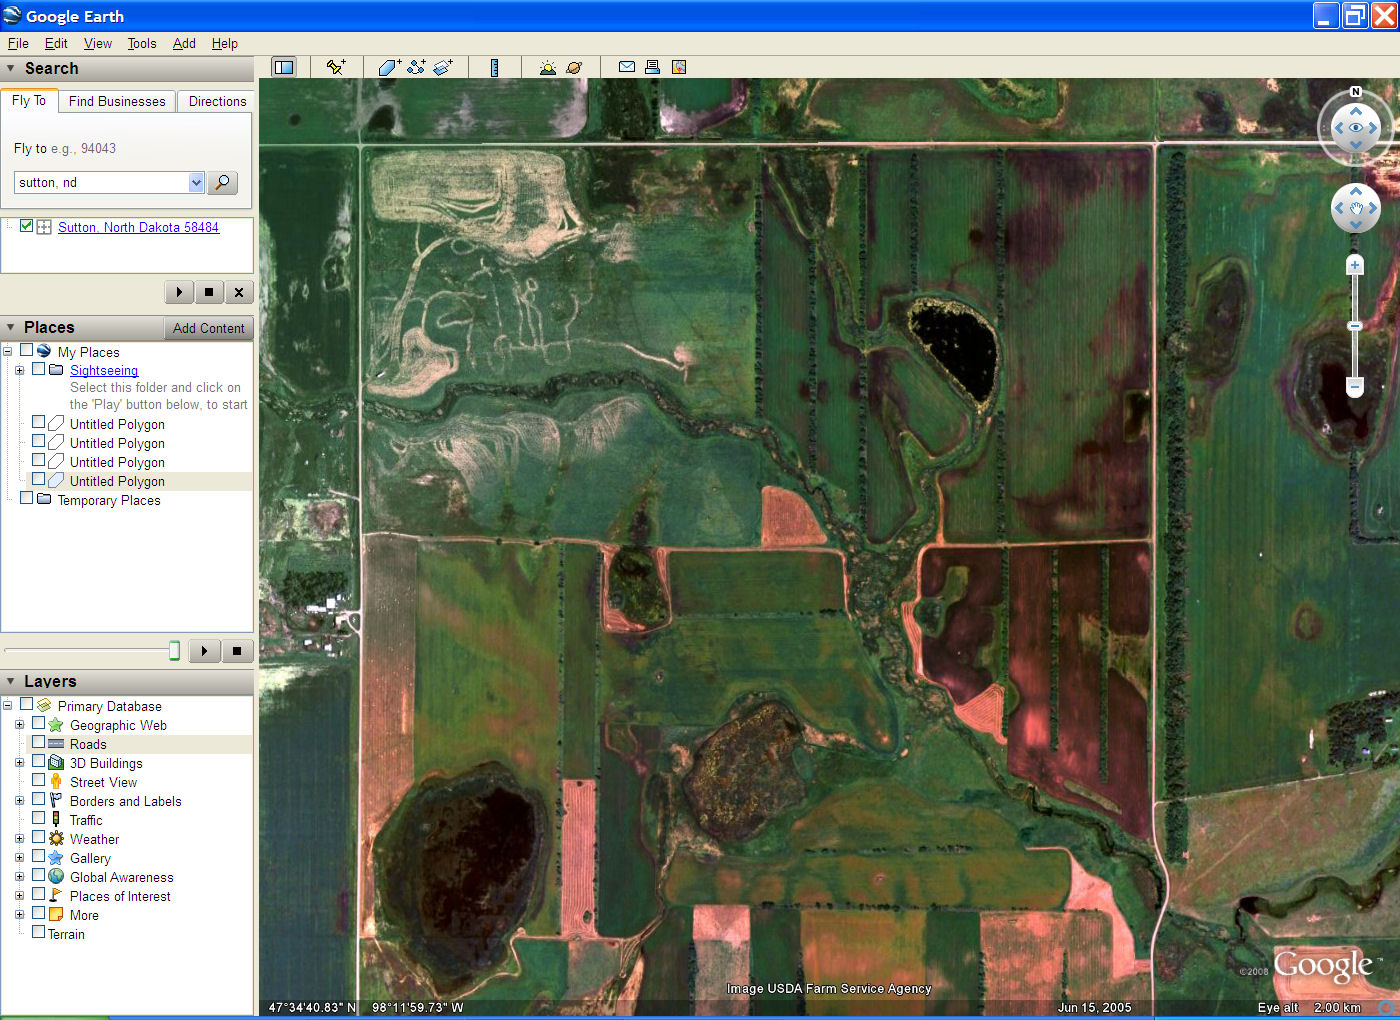Screen dimensions: 1400x1020
Task: Add a placemark with the pushpin icon
Action: [x=336, y=67]
